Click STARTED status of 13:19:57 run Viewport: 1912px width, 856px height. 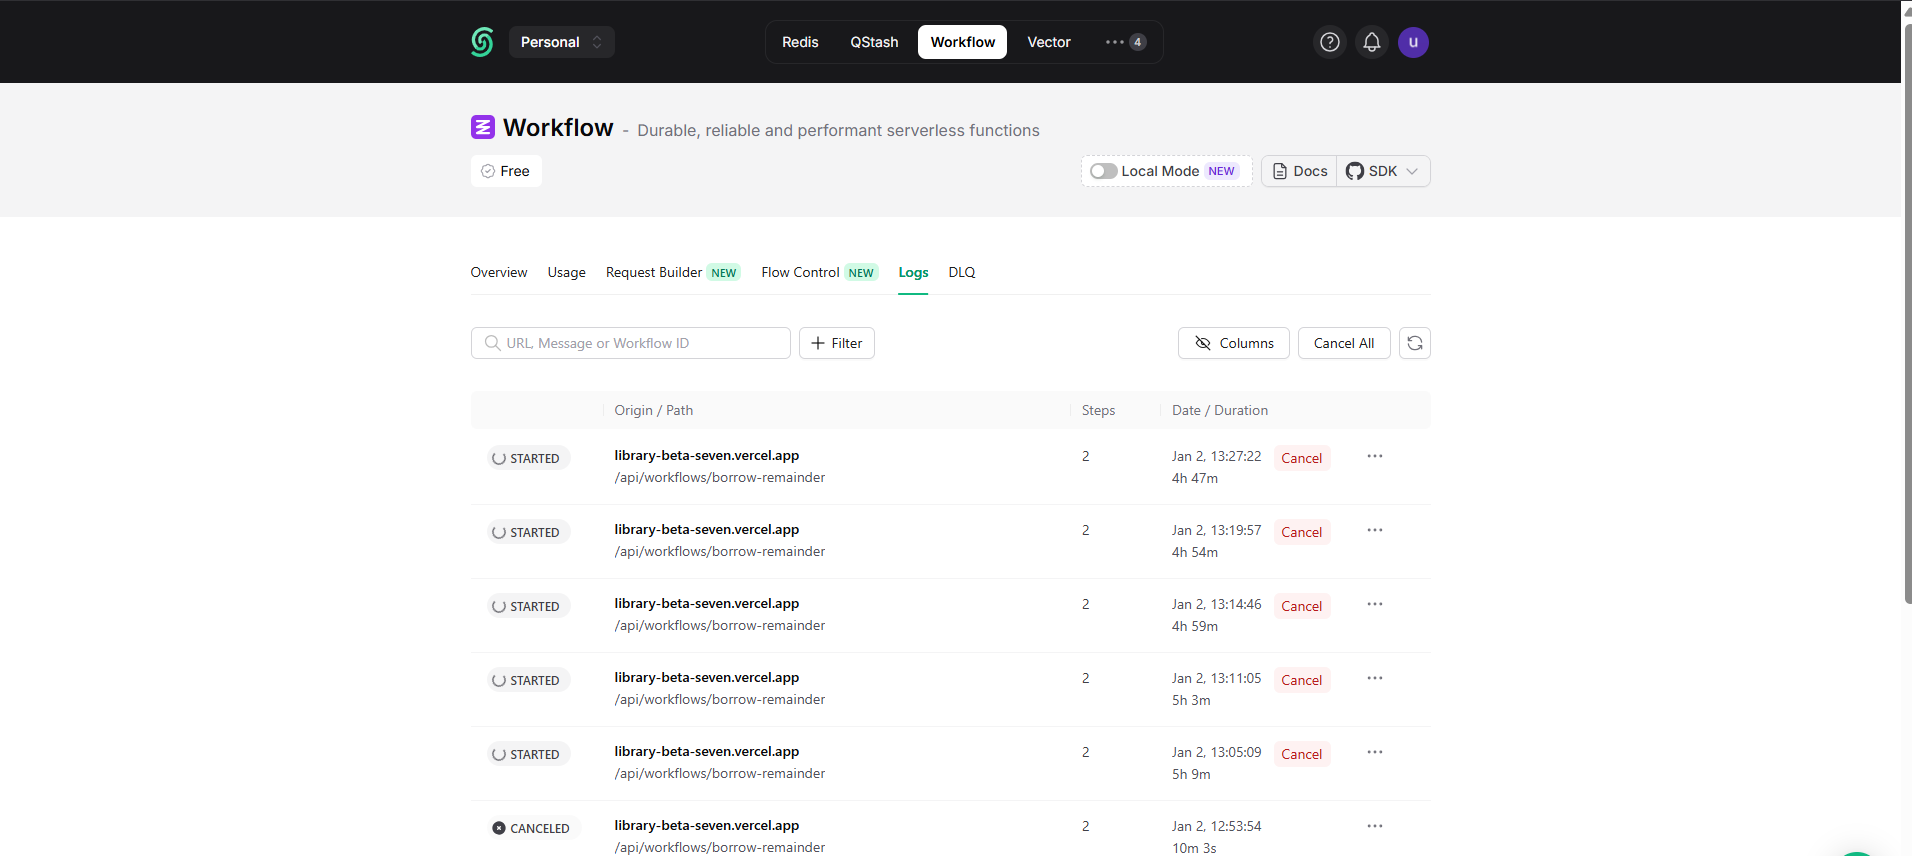click(528, 532)
